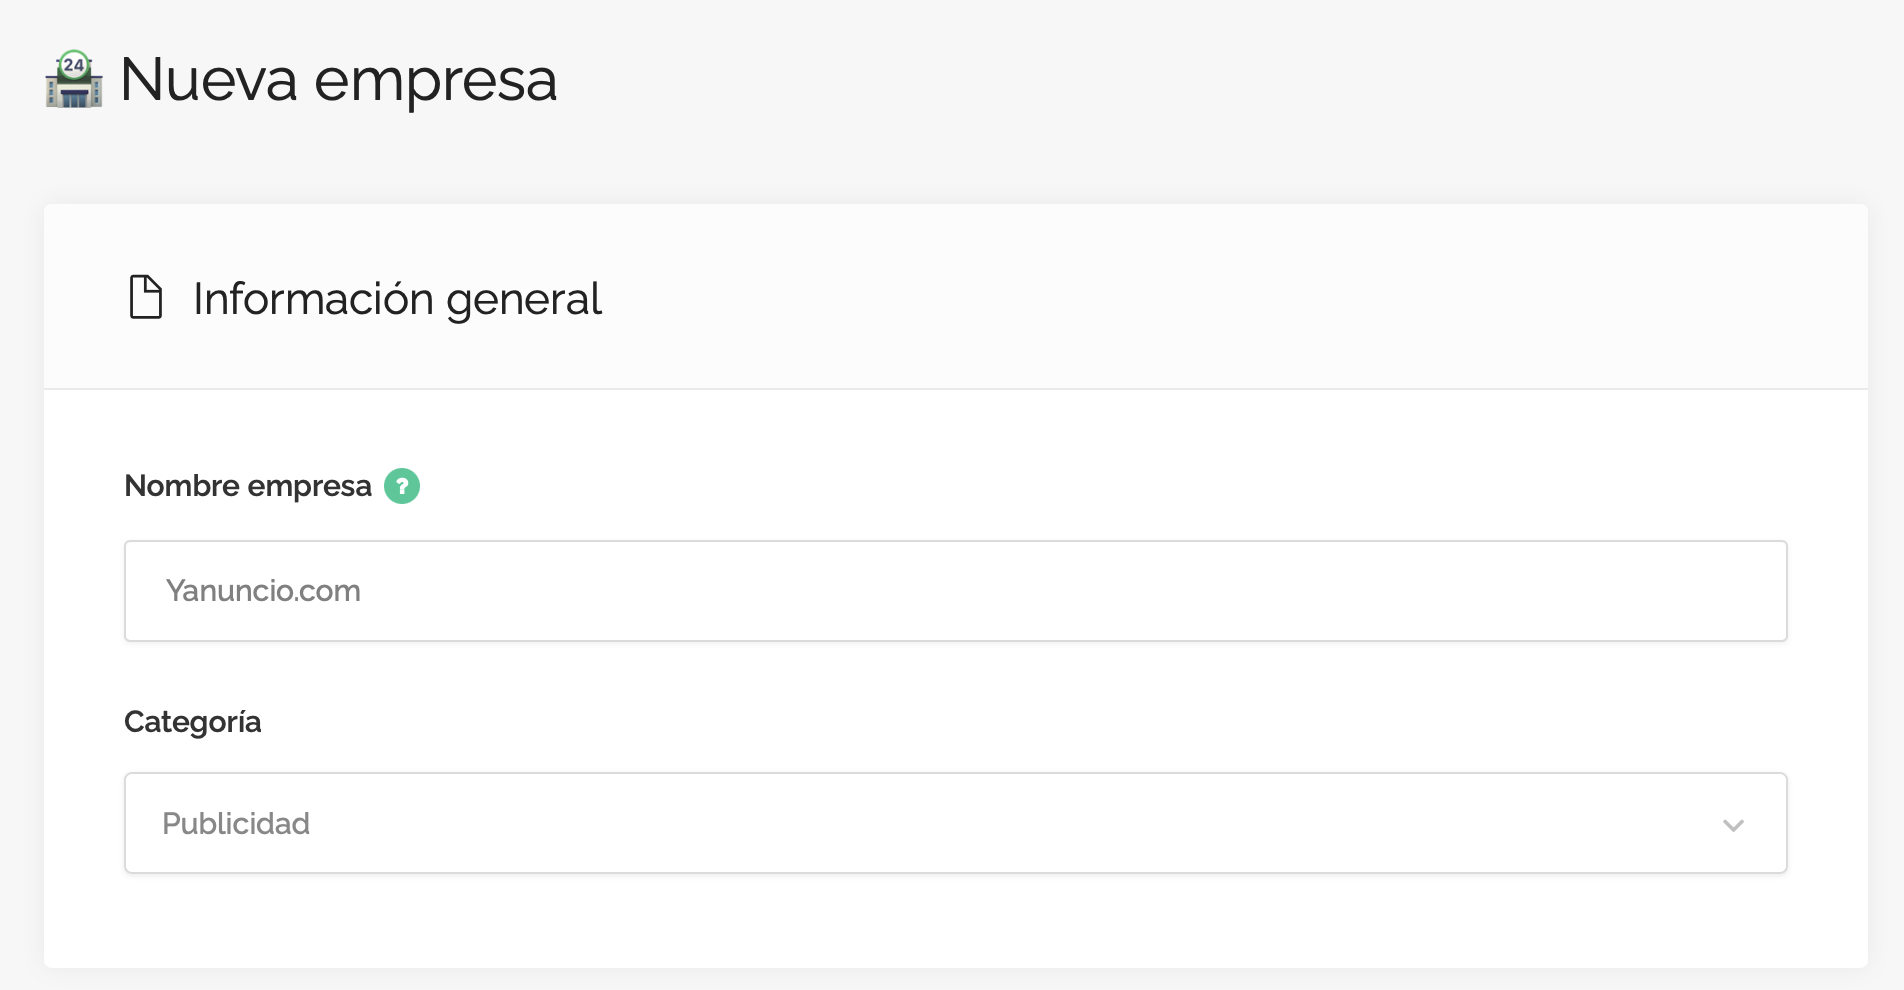Click the 24-hour building icon beside the title
1904x990 pixels.
pyautogui.click(x=74, y=79)
